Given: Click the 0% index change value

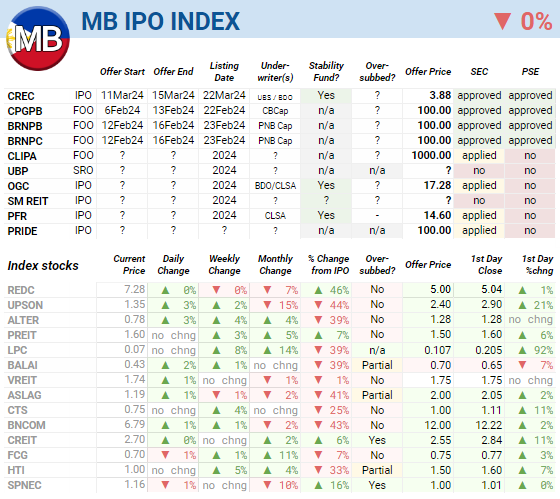Looking at the screenshot, I should tap(536, 21).
